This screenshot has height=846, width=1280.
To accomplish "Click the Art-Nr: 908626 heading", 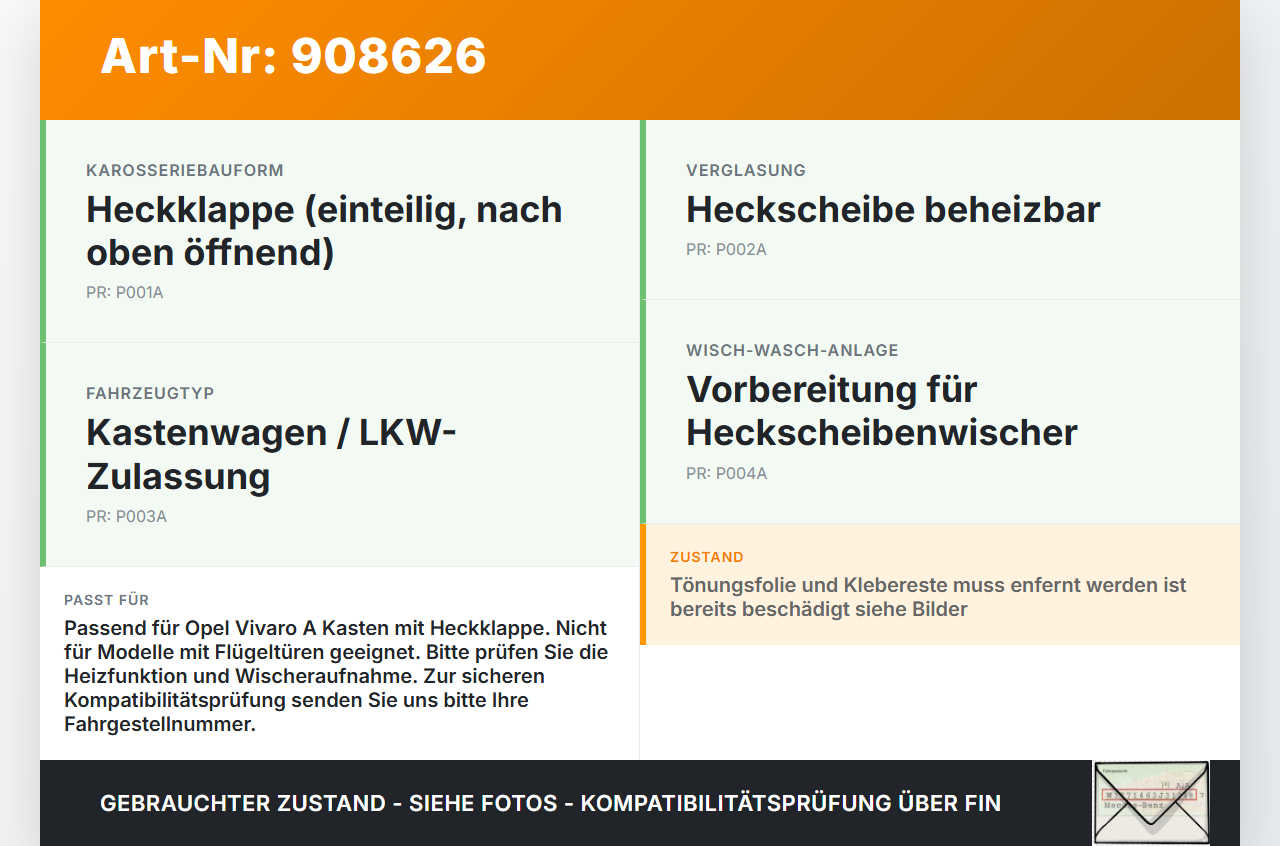I will click(x=293, y=56).
